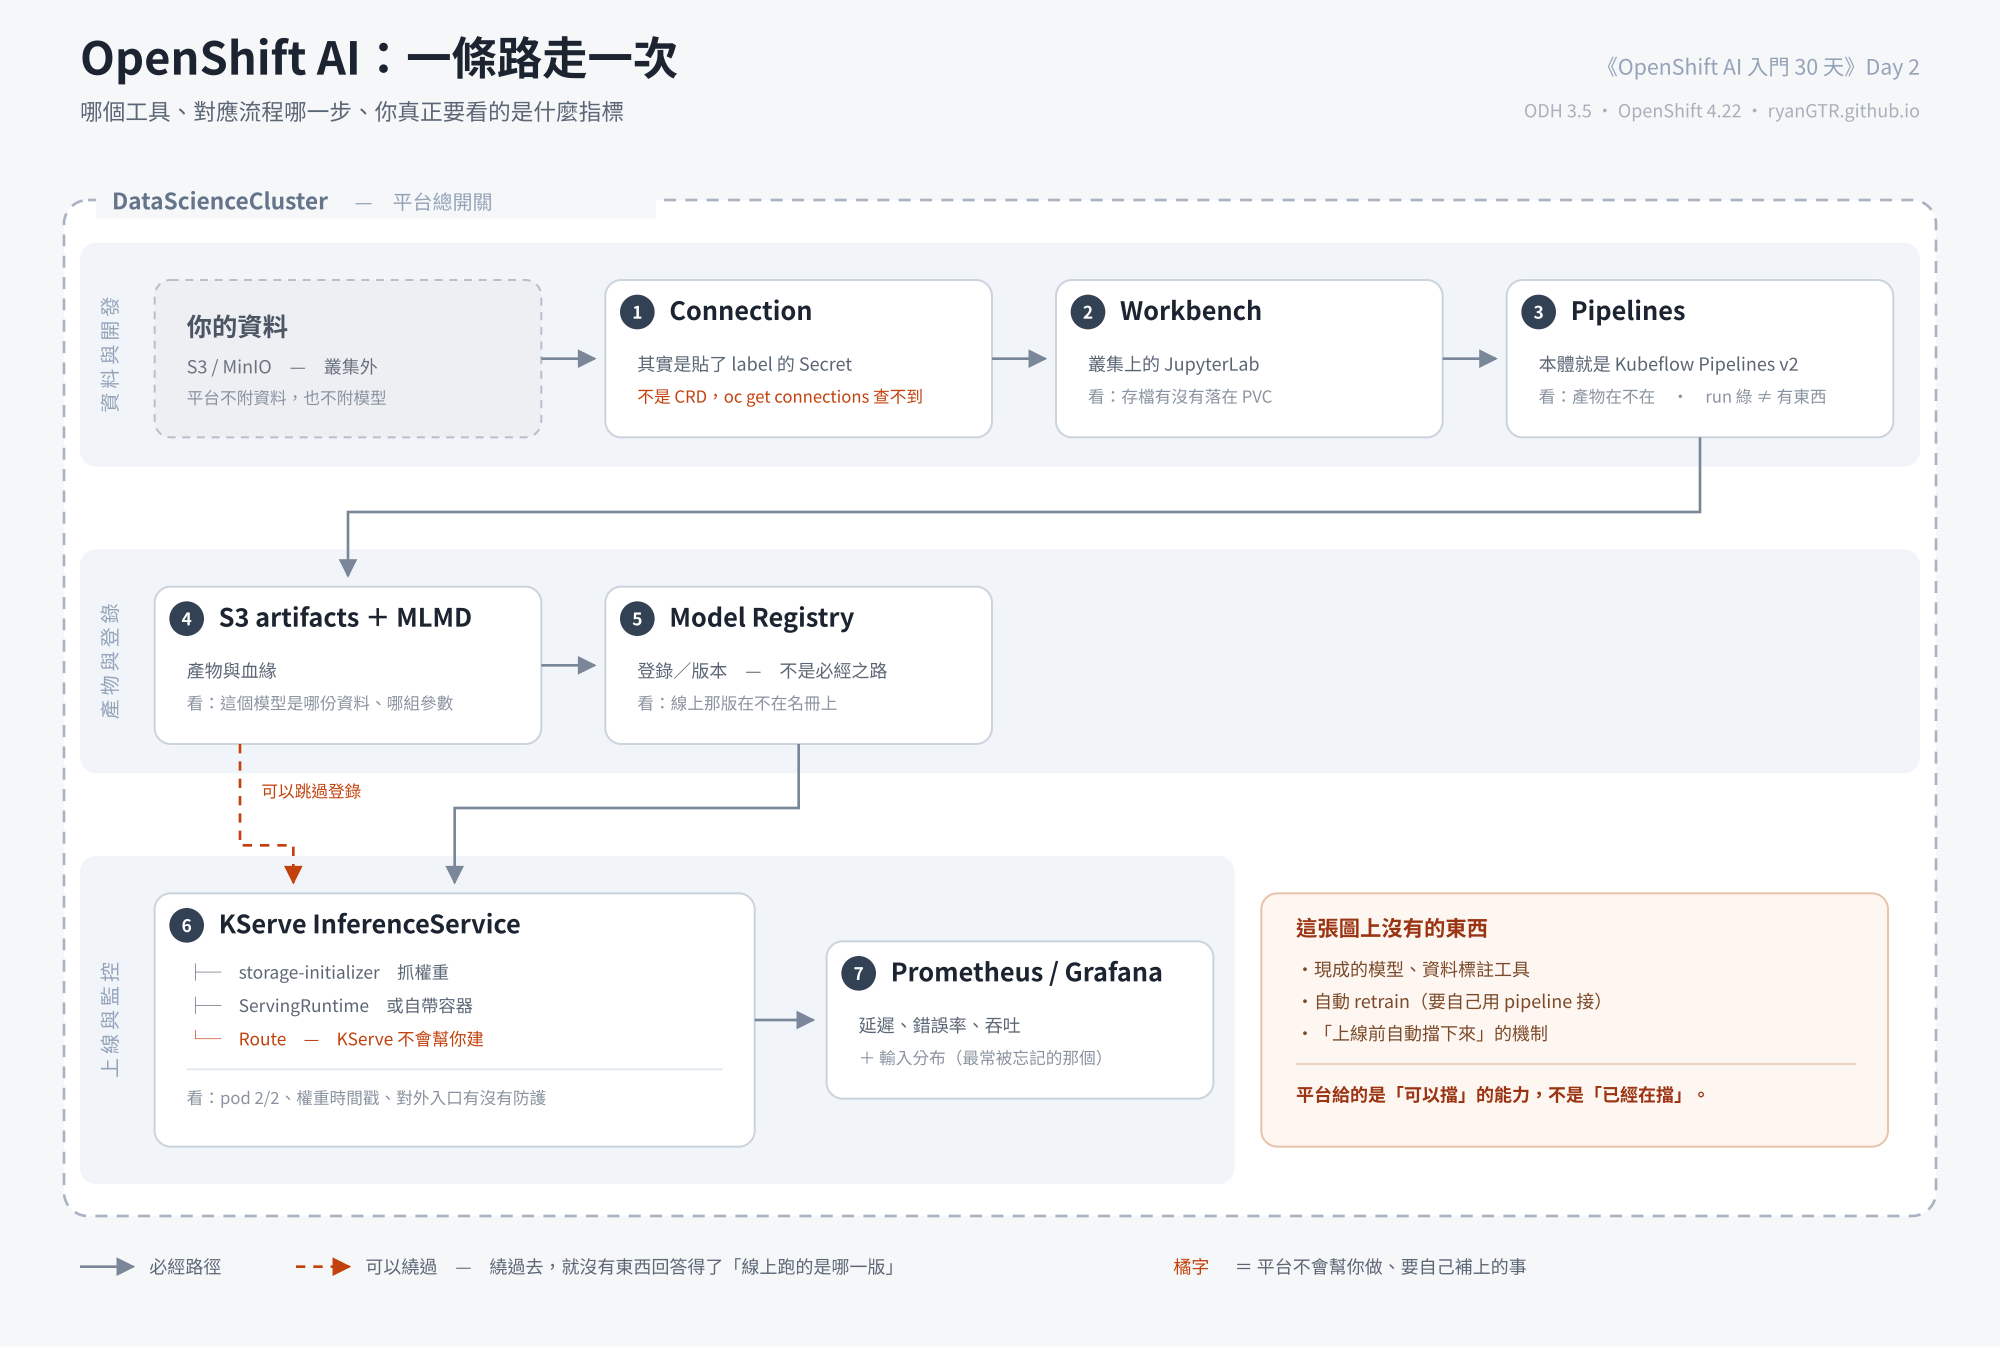Click the 'Pipelines' card heading
The image size is (2000, 1347).
1627,311
